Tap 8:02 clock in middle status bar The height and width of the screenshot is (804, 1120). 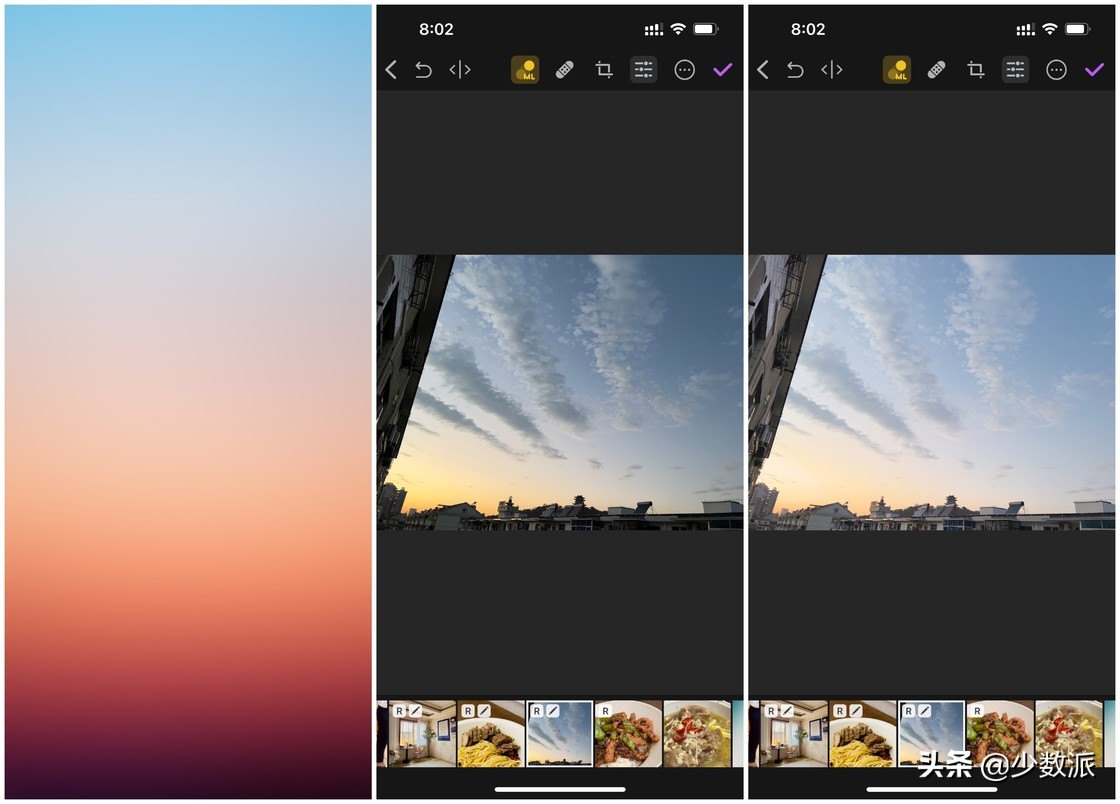coord(436,29)
